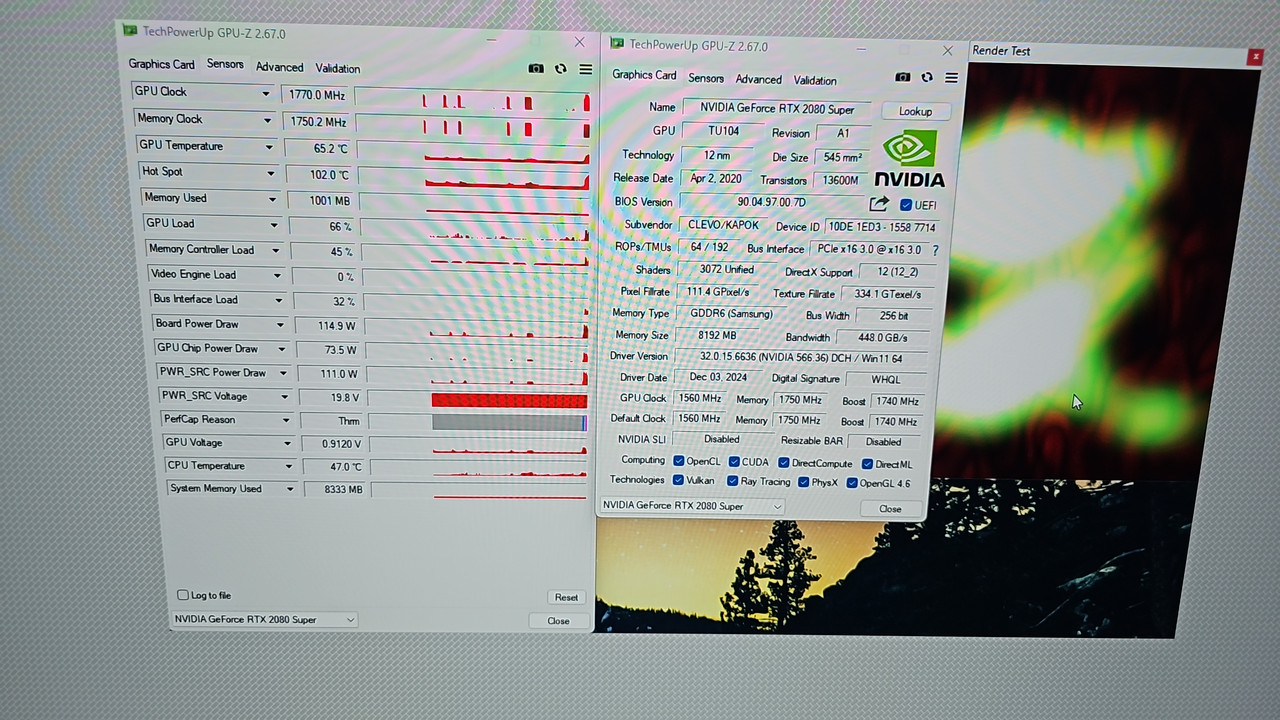Open System Memory Used sensor dropdown
The image size is (1280, 720).
tap(291, 489)
